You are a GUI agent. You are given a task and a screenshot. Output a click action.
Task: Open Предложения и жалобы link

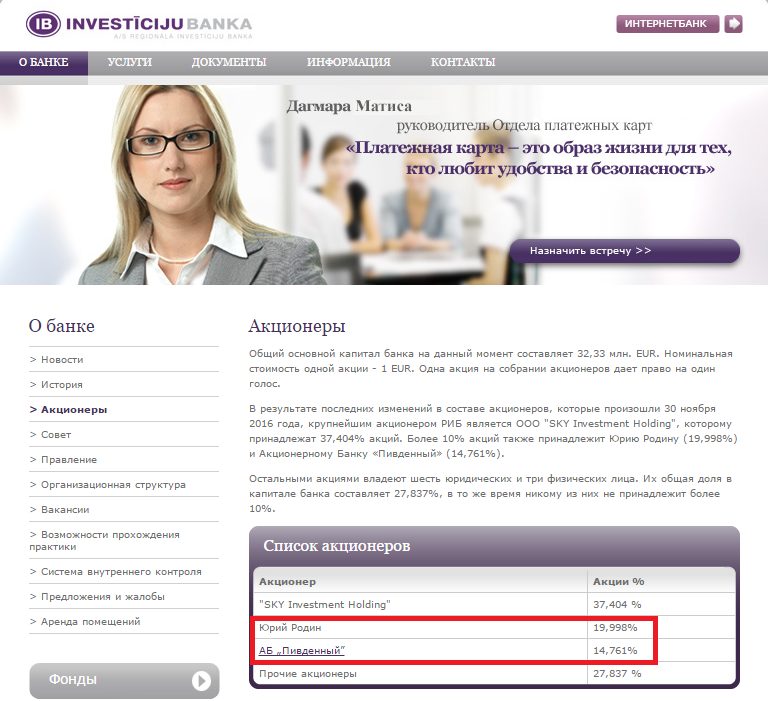click(102, 597)
